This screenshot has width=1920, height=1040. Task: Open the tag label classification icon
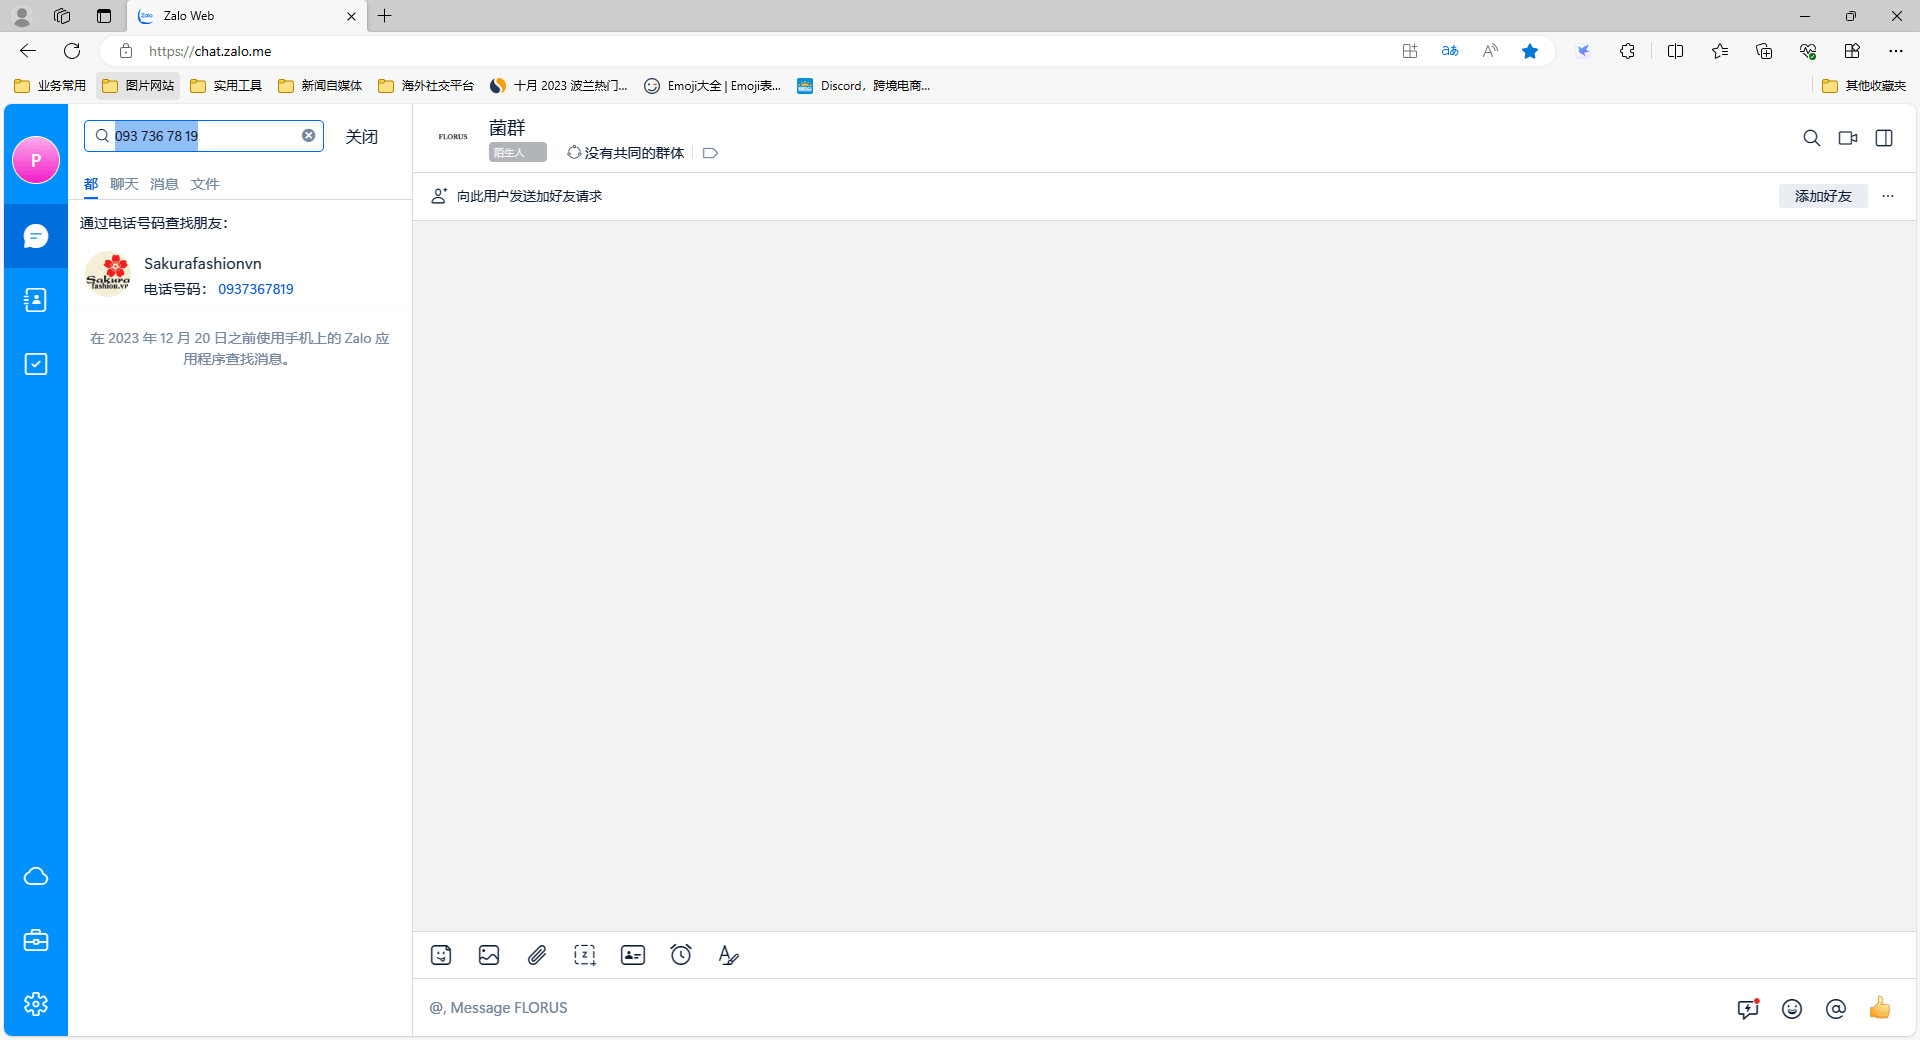[711, 153]
